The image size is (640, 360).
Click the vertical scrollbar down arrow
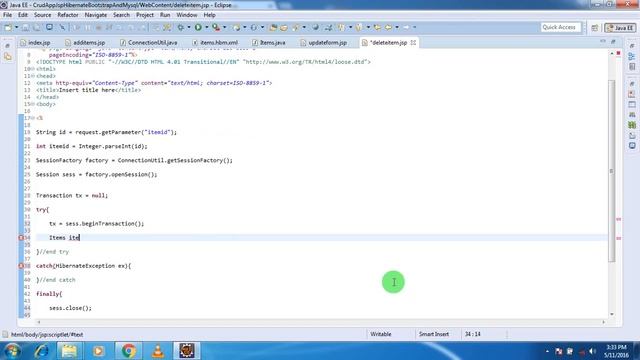click(611, 314)
